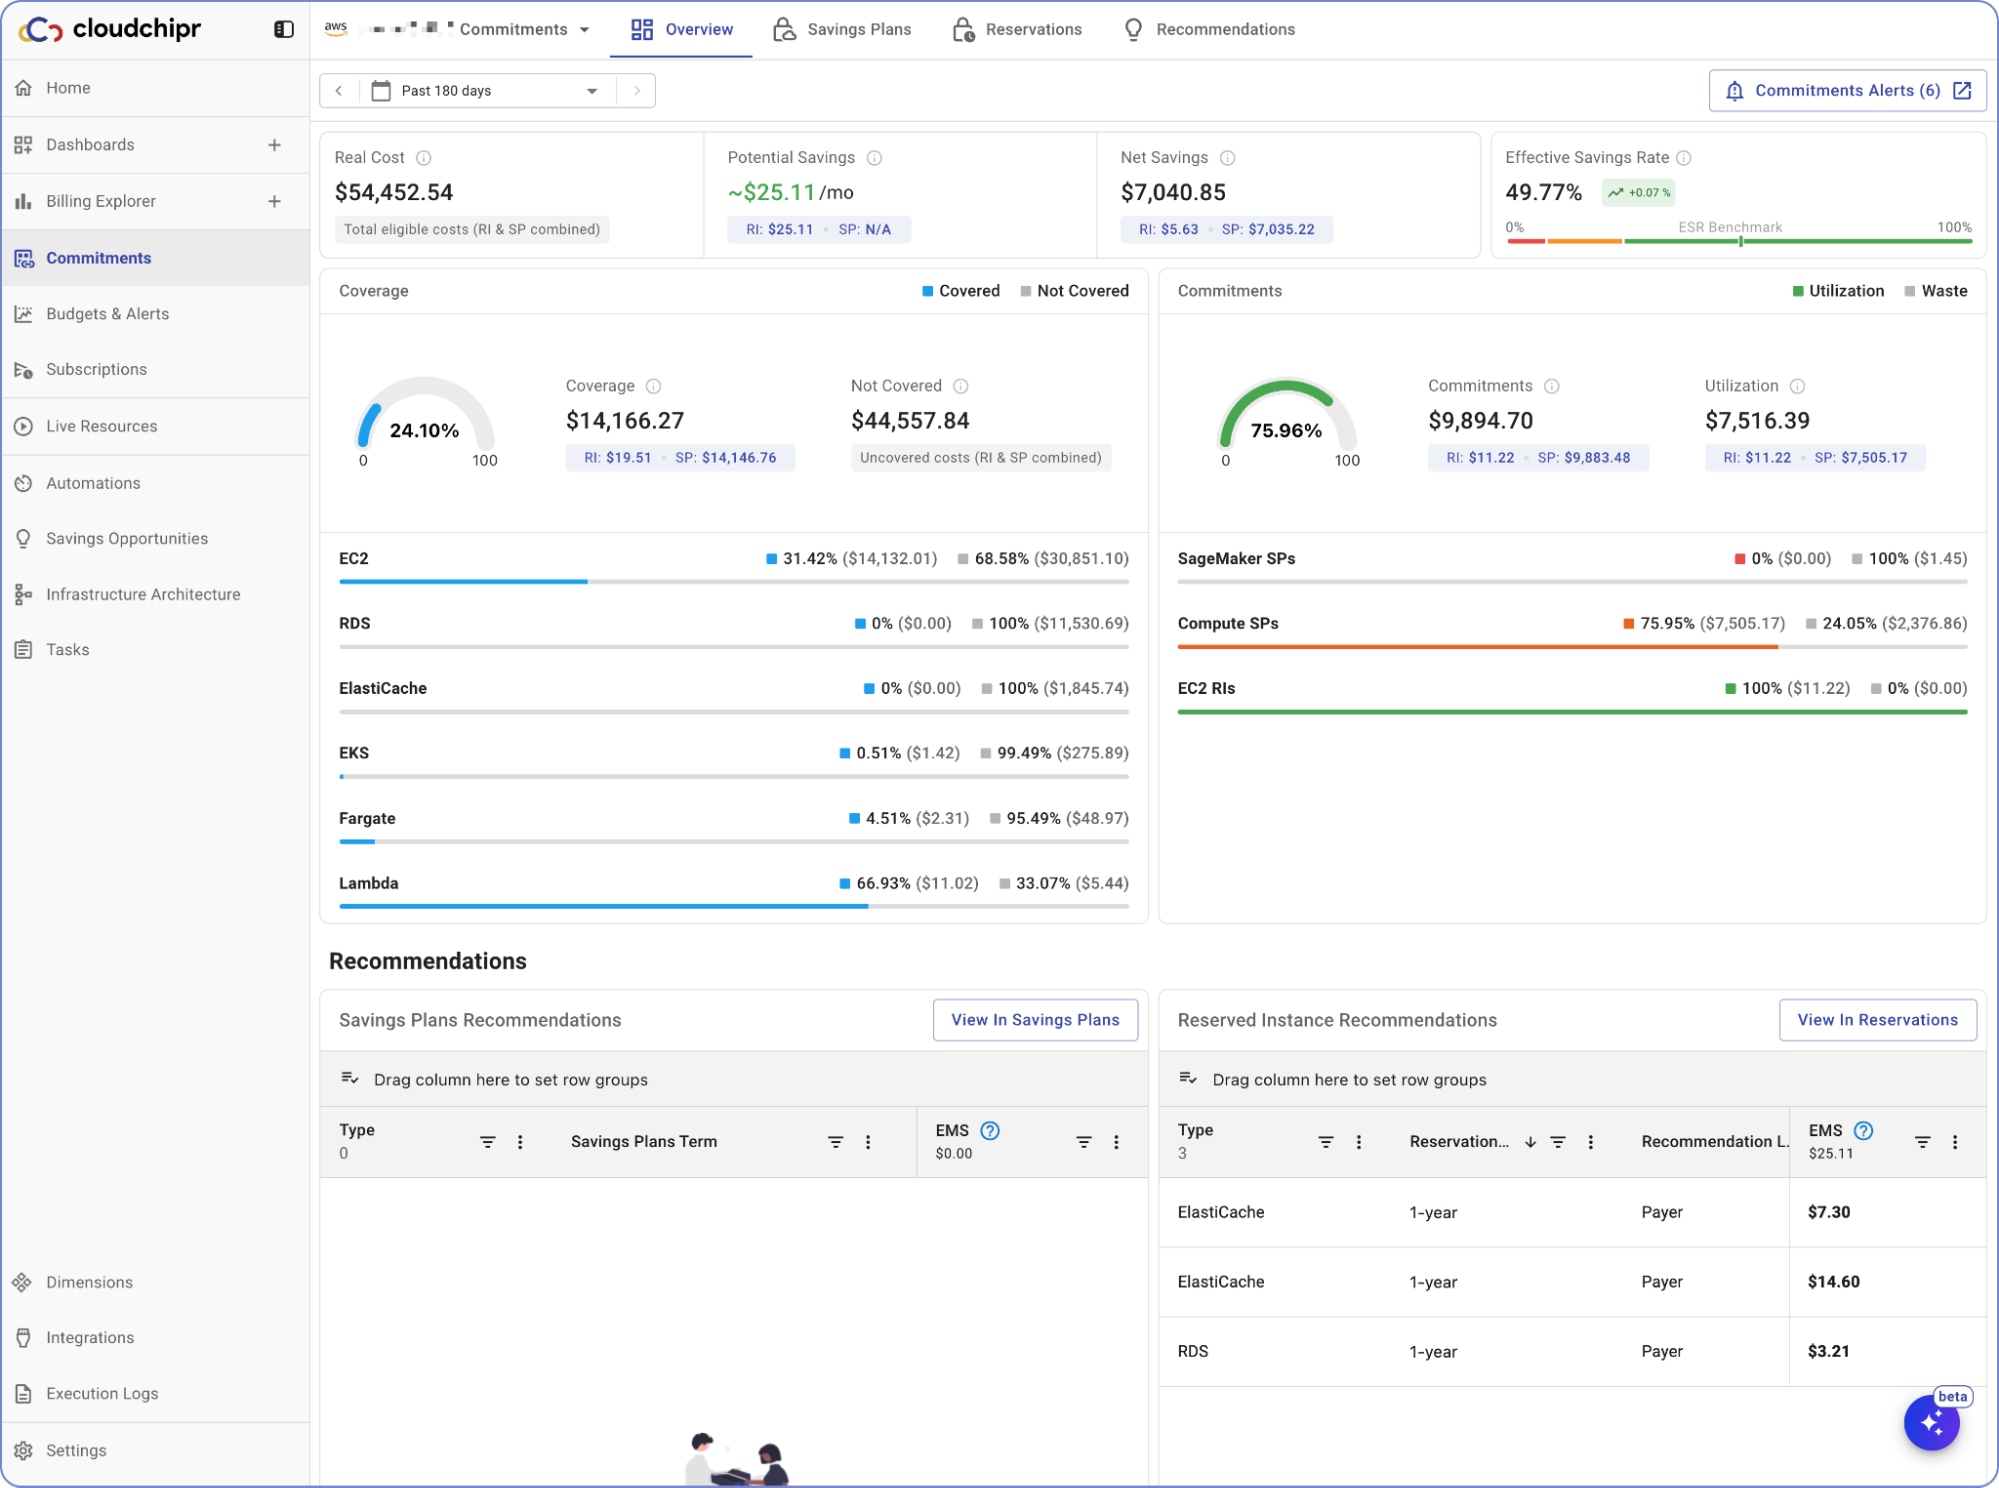Toggle the Covered legend in the Coverage panel
The width and height of the screenshot is (1999, 1488).
960,291
